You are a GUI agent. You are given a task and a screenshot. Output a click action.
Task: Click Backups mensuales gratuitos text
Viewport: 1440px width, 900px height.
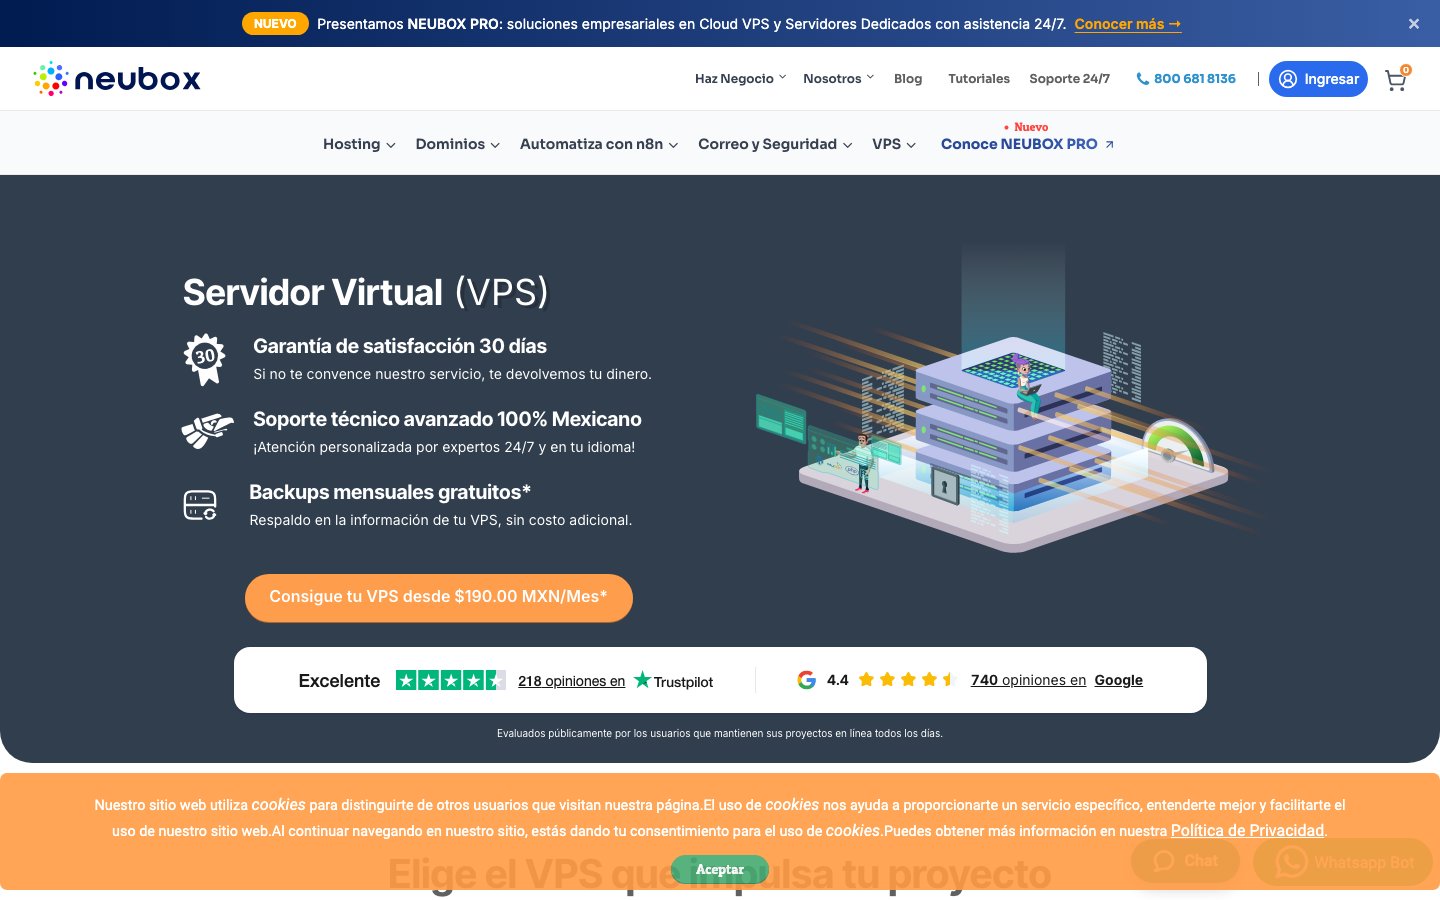[390, 492]
